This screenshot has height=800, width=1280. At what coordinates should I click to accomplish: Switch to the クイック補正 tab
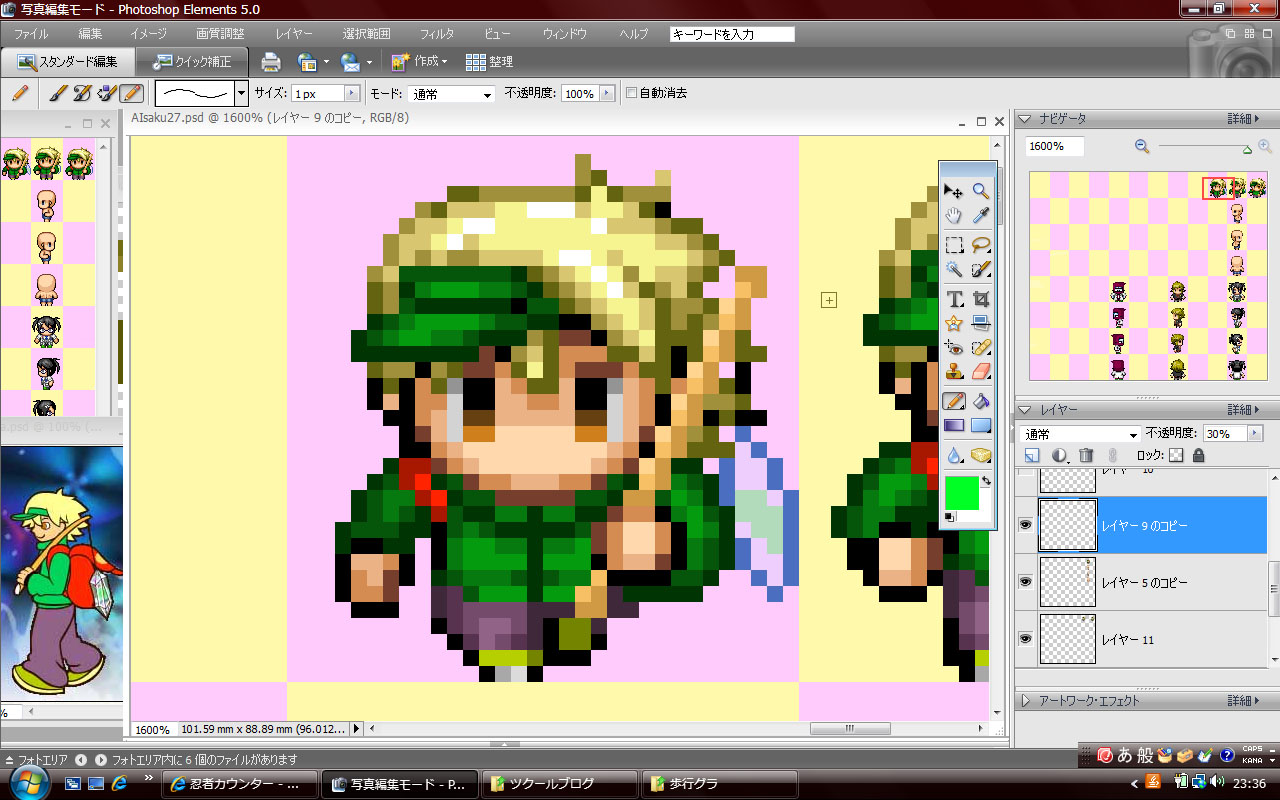192,62
